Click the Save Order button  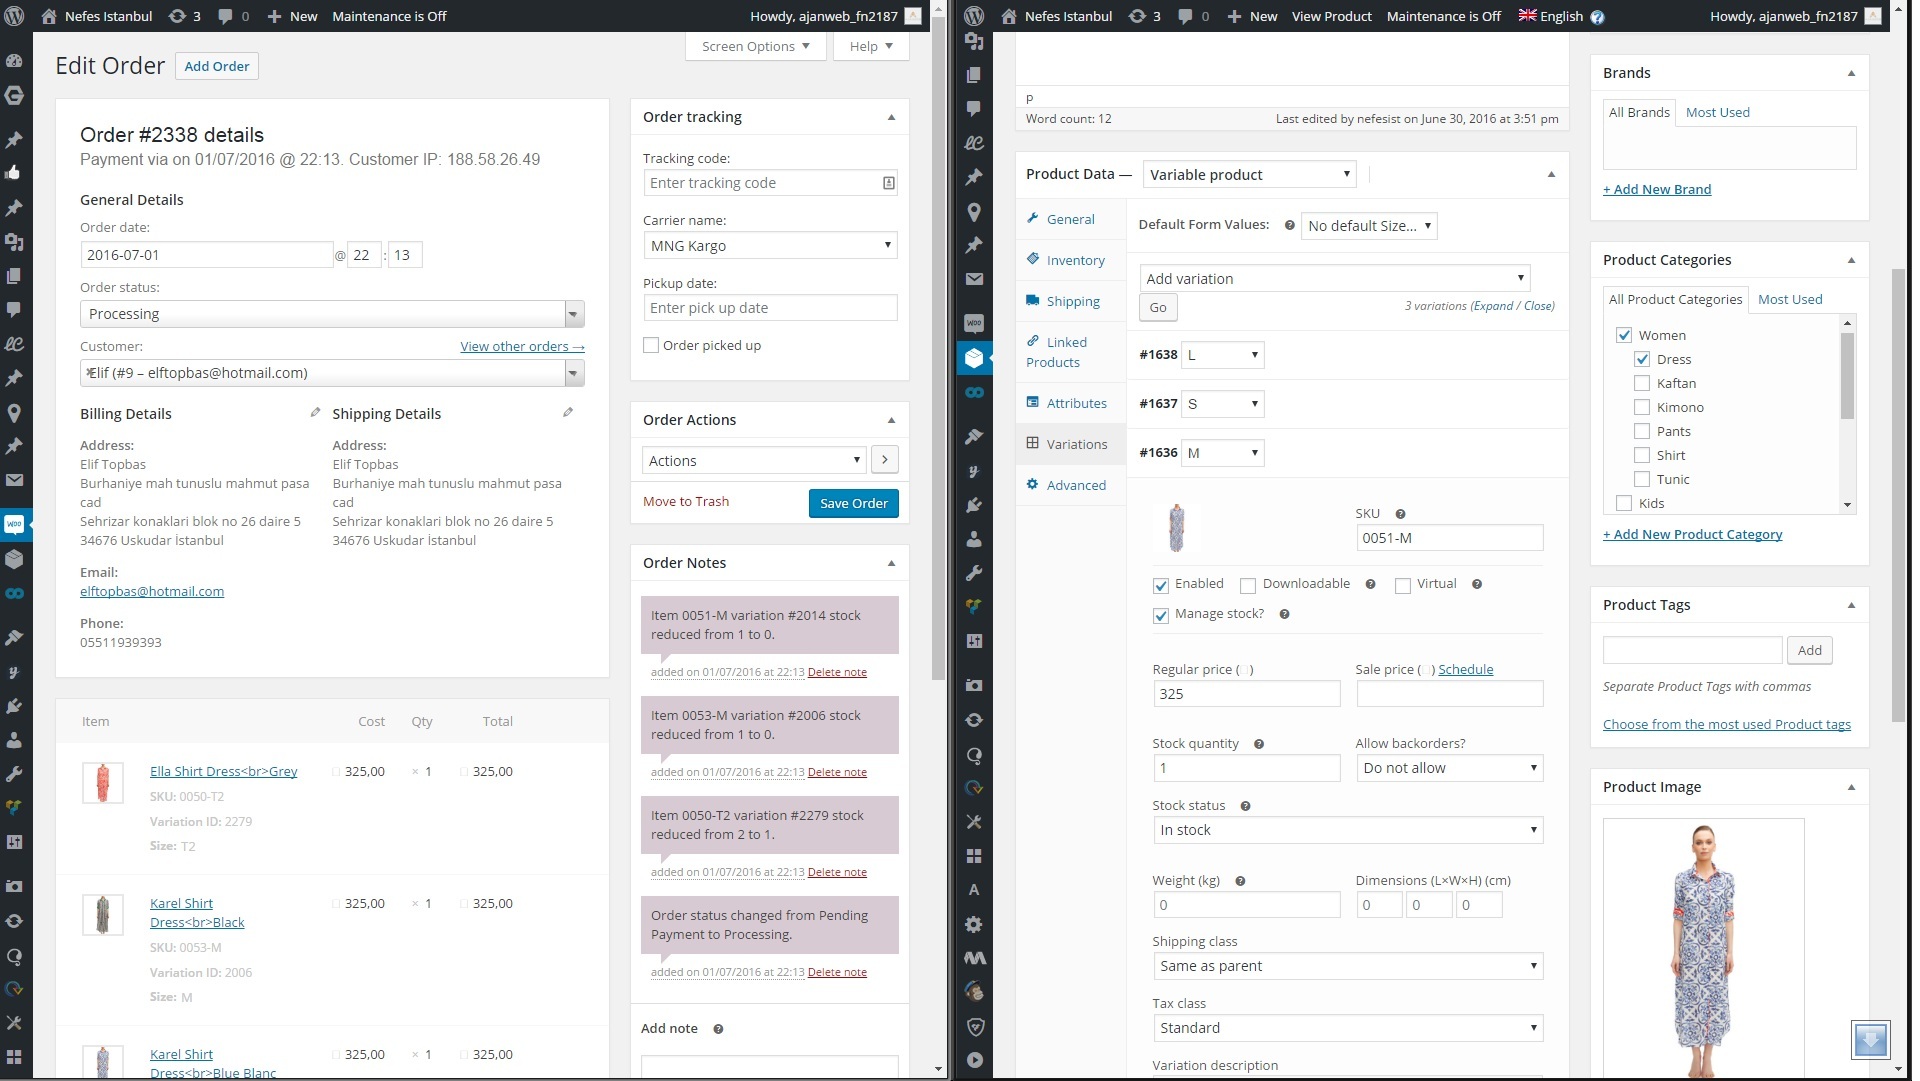tap(853, 503)
